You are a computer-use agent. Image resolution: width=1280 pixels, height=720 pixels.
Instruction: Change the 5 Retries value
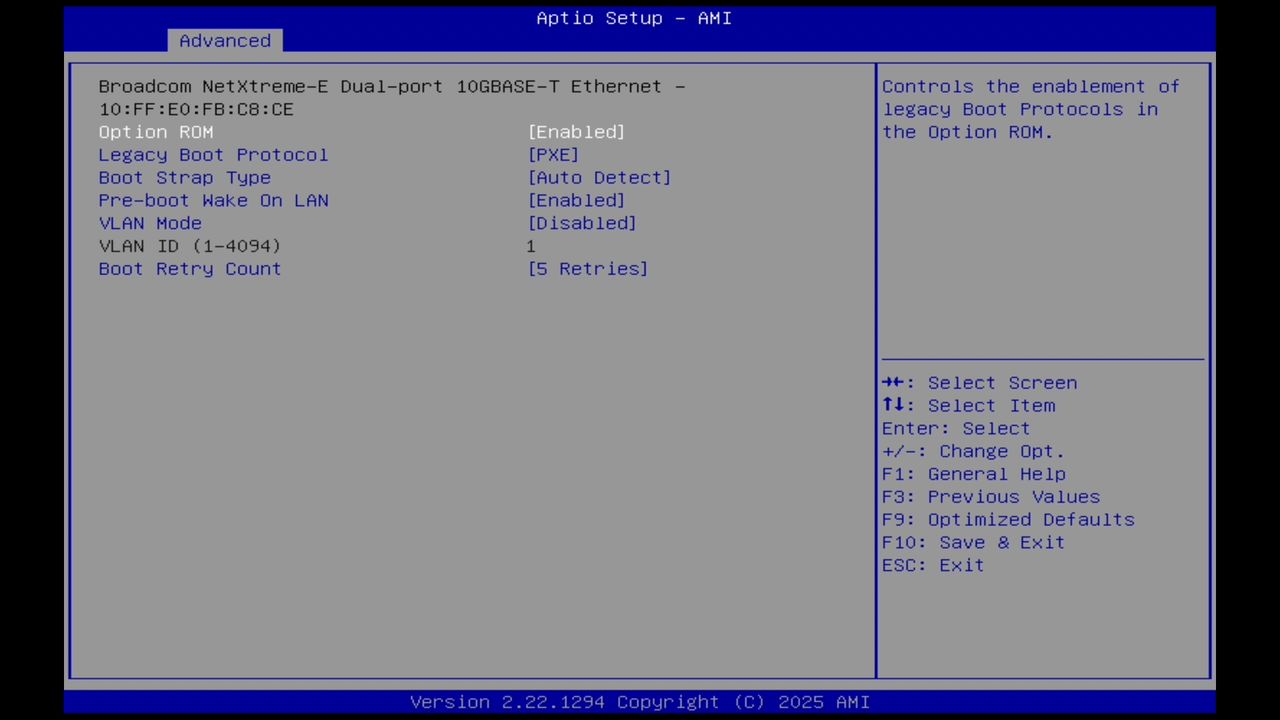588,268
